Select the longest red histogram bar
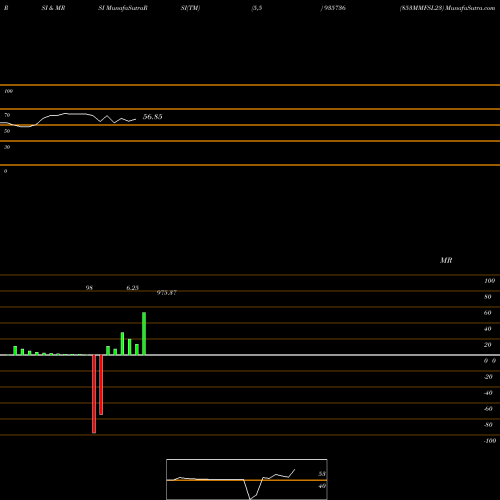The height and width of the screenshot is (500, 500). (94, 394)
